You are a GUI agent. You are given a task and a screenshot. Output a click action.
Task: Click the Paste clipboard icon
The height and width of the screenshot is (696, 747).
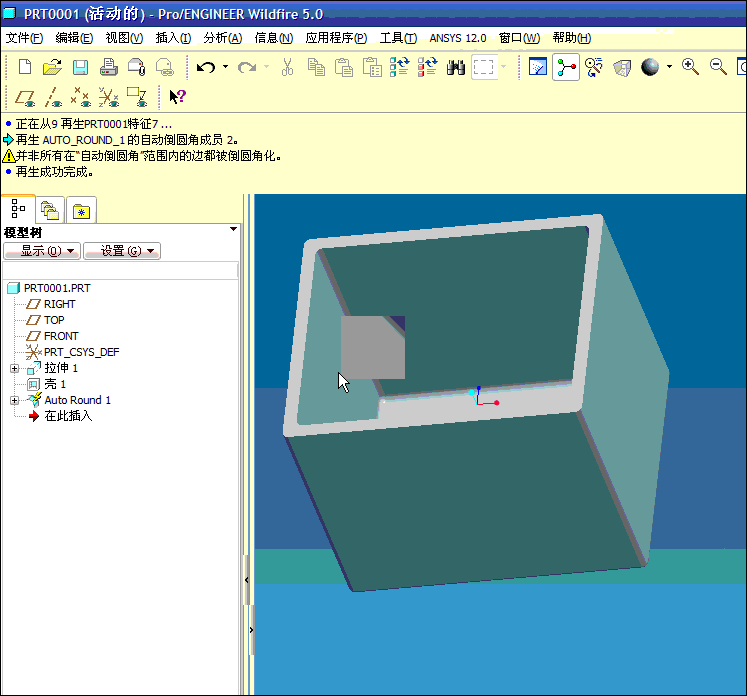pos(343,67)
